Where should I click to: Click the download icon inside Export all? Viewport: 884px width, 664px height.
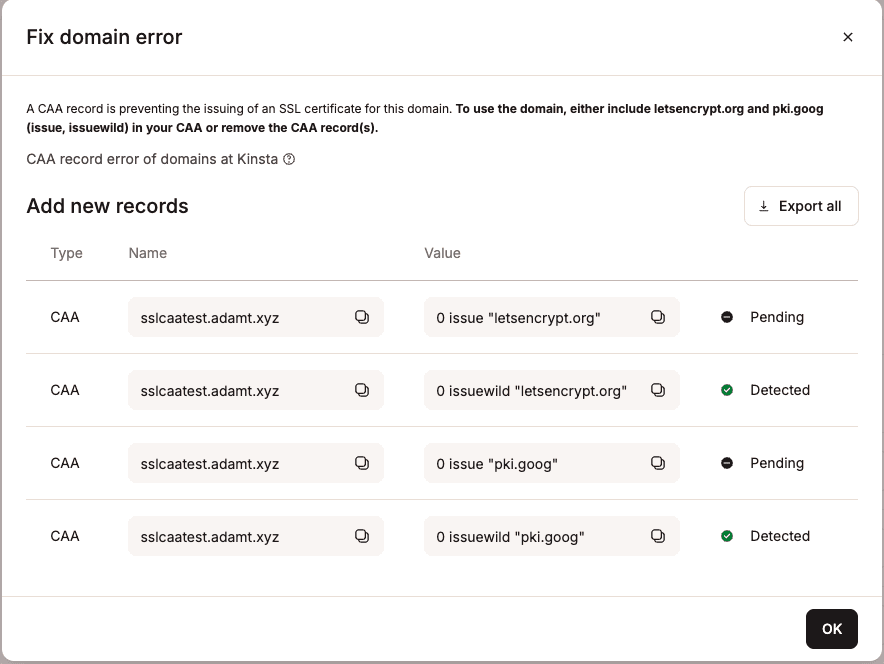[764, 205]
